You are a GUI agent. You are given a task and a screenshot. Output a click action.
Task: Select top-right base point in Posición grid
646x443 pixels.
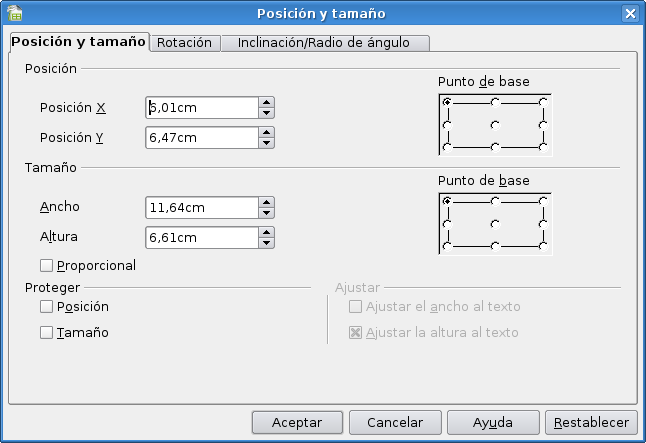coord(542,102)
